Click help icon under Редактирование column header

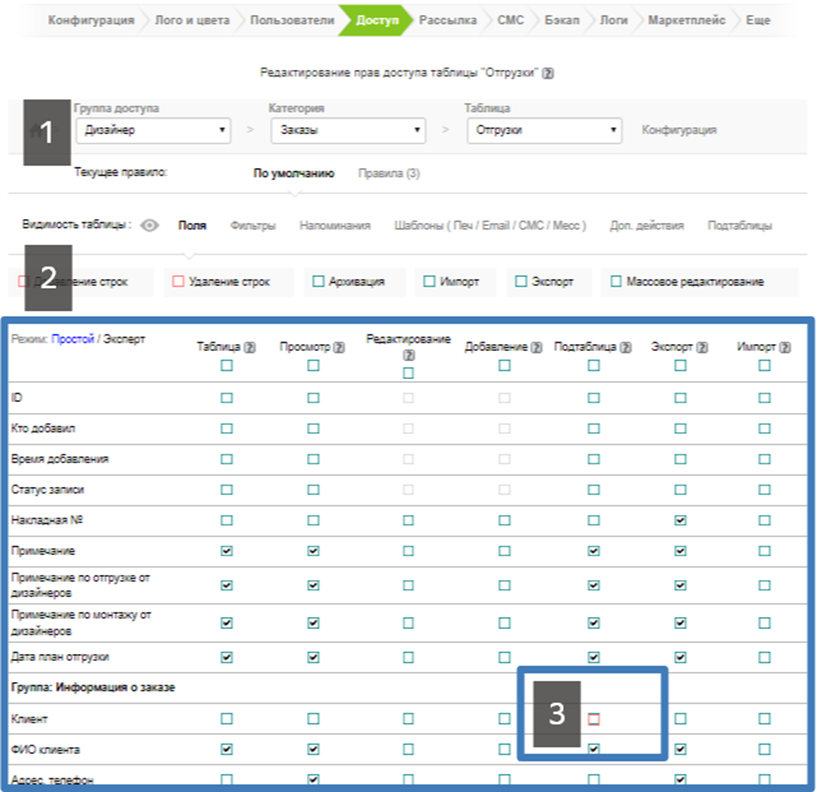(x=408, y=354)
